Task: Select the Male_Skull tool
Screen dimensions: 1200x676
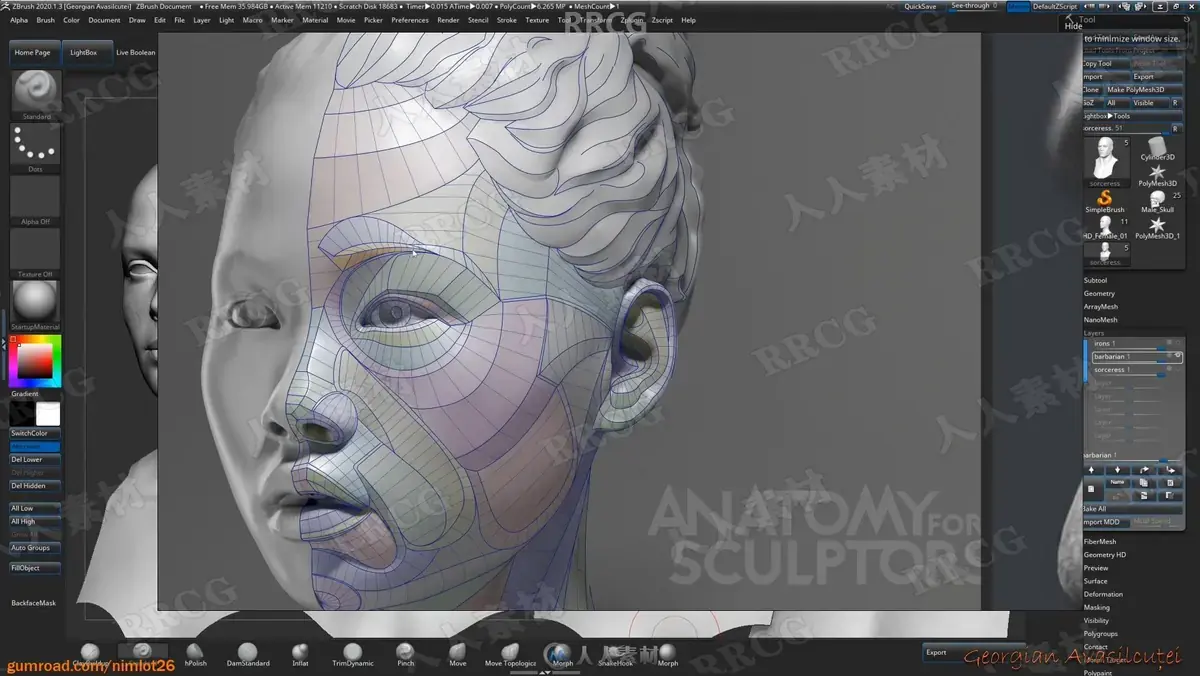Action: click(1158, 202)
